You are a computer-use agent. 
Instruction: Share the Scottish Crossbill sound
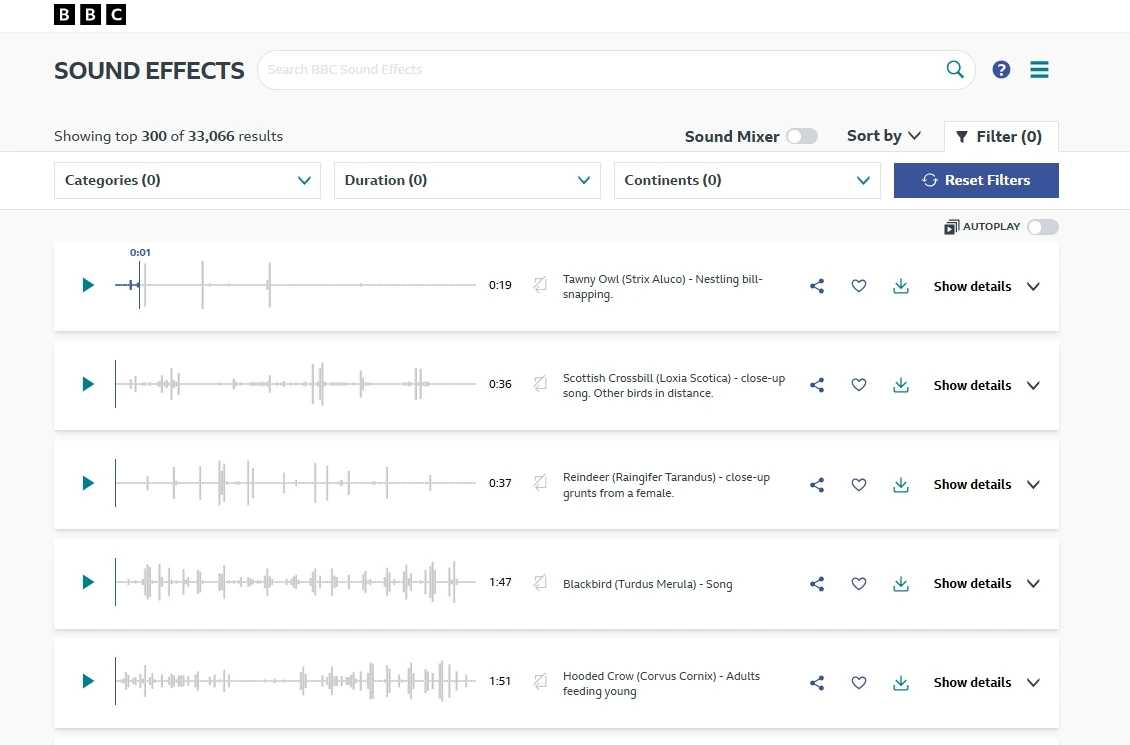coord(817,385)
